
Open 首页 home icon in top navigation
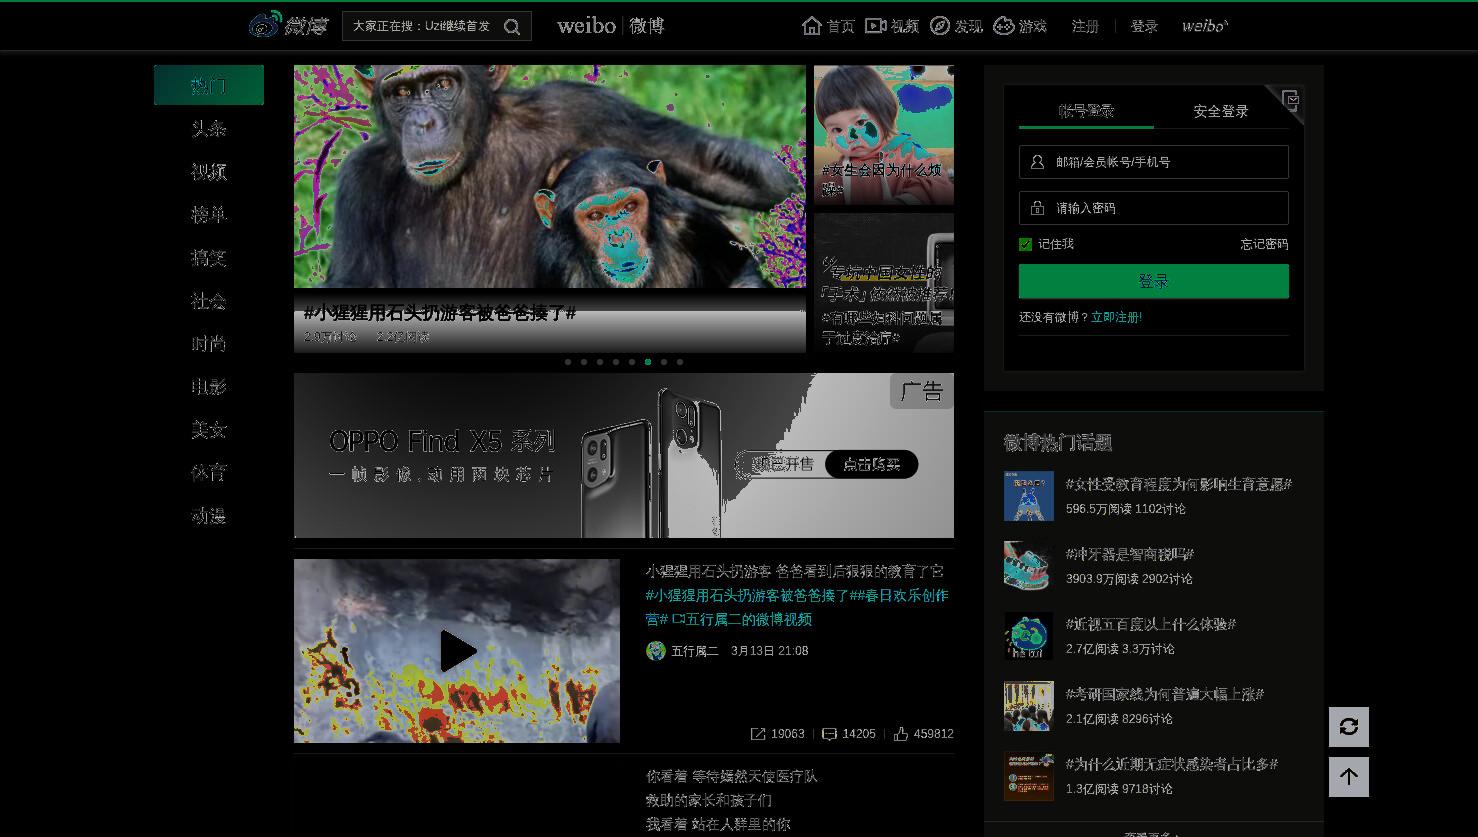[812, 26]
